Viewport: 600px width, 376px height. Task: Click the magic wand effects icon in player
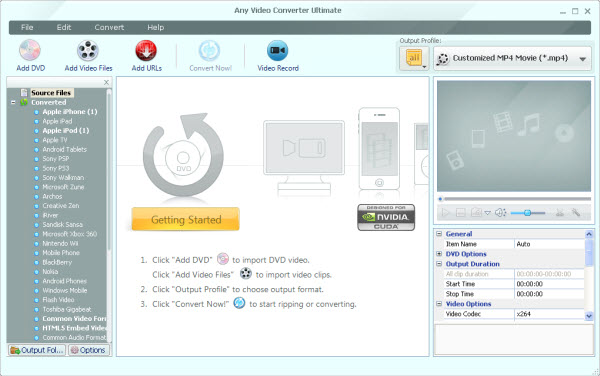pyautogui.click(x=576, y=212)
